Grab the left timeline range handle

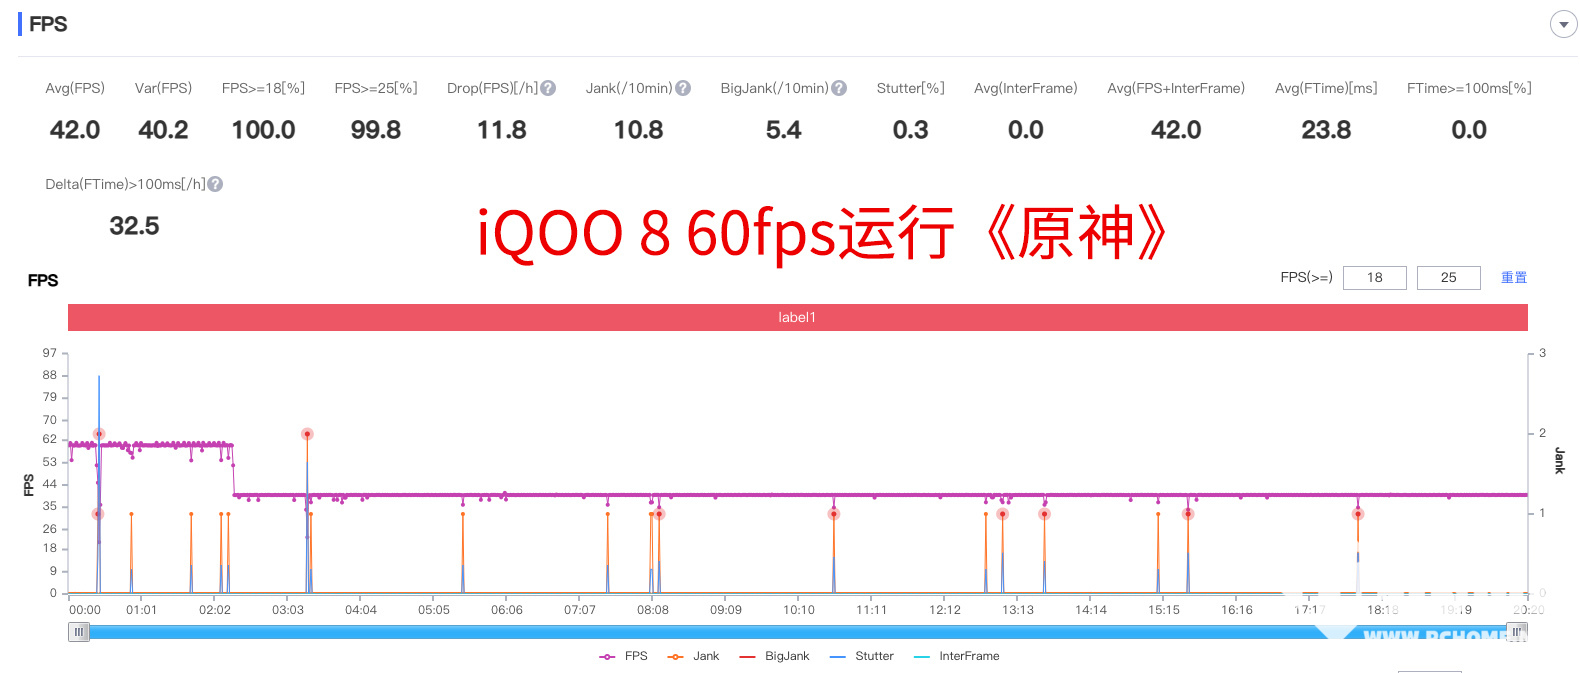[78, 632]
